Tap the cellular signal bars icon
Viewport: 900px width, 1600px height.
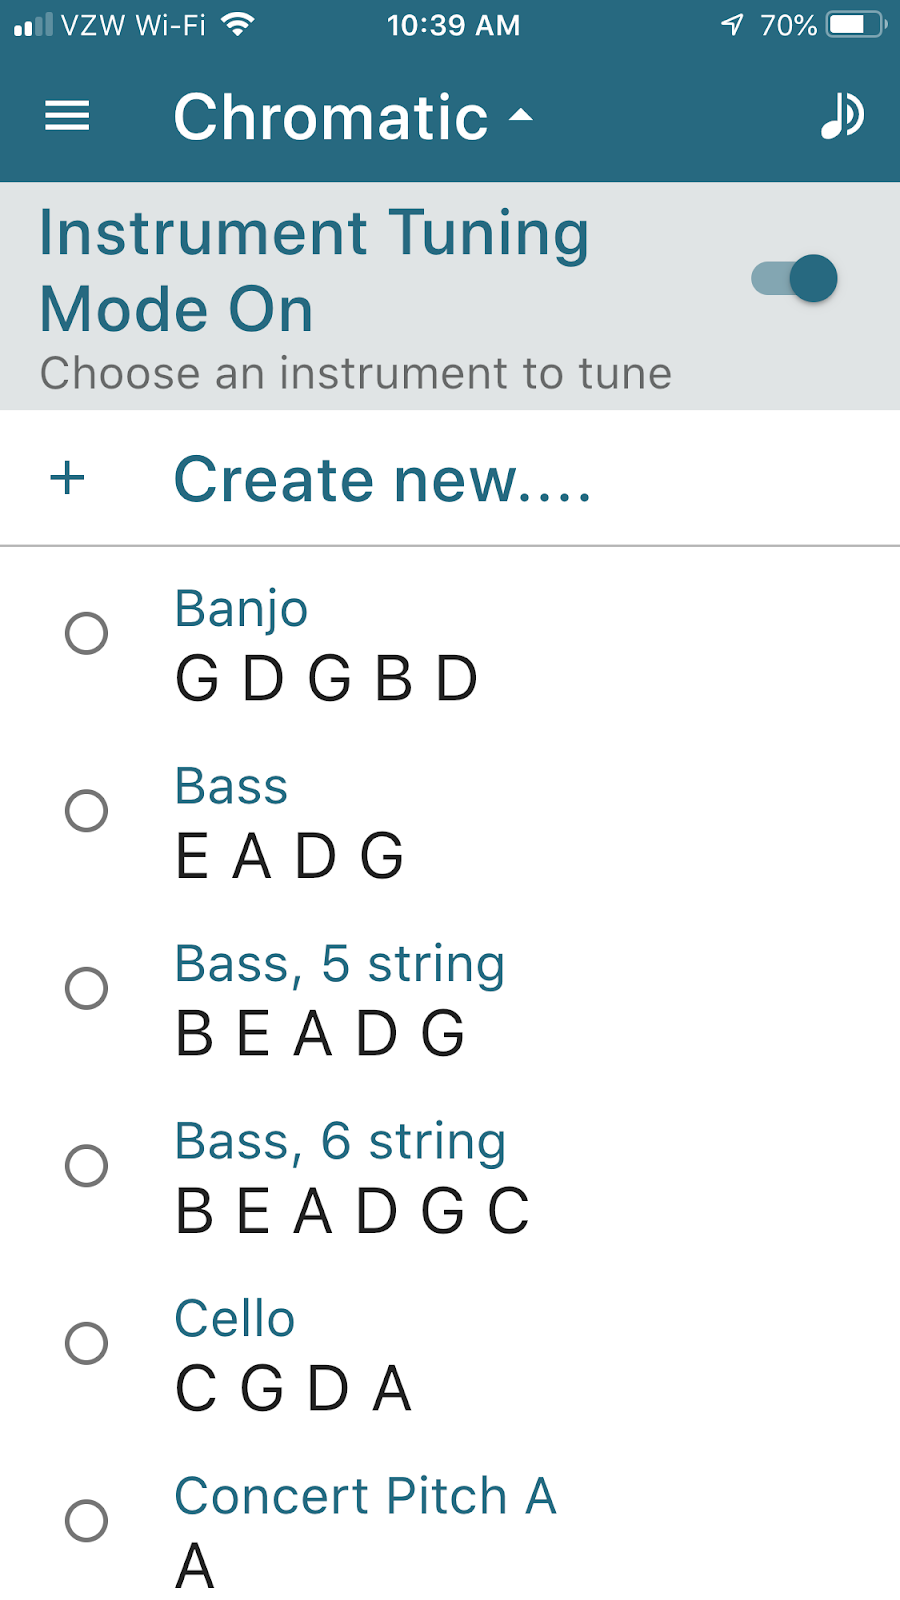pyautogui.click(x=32, y=24)
